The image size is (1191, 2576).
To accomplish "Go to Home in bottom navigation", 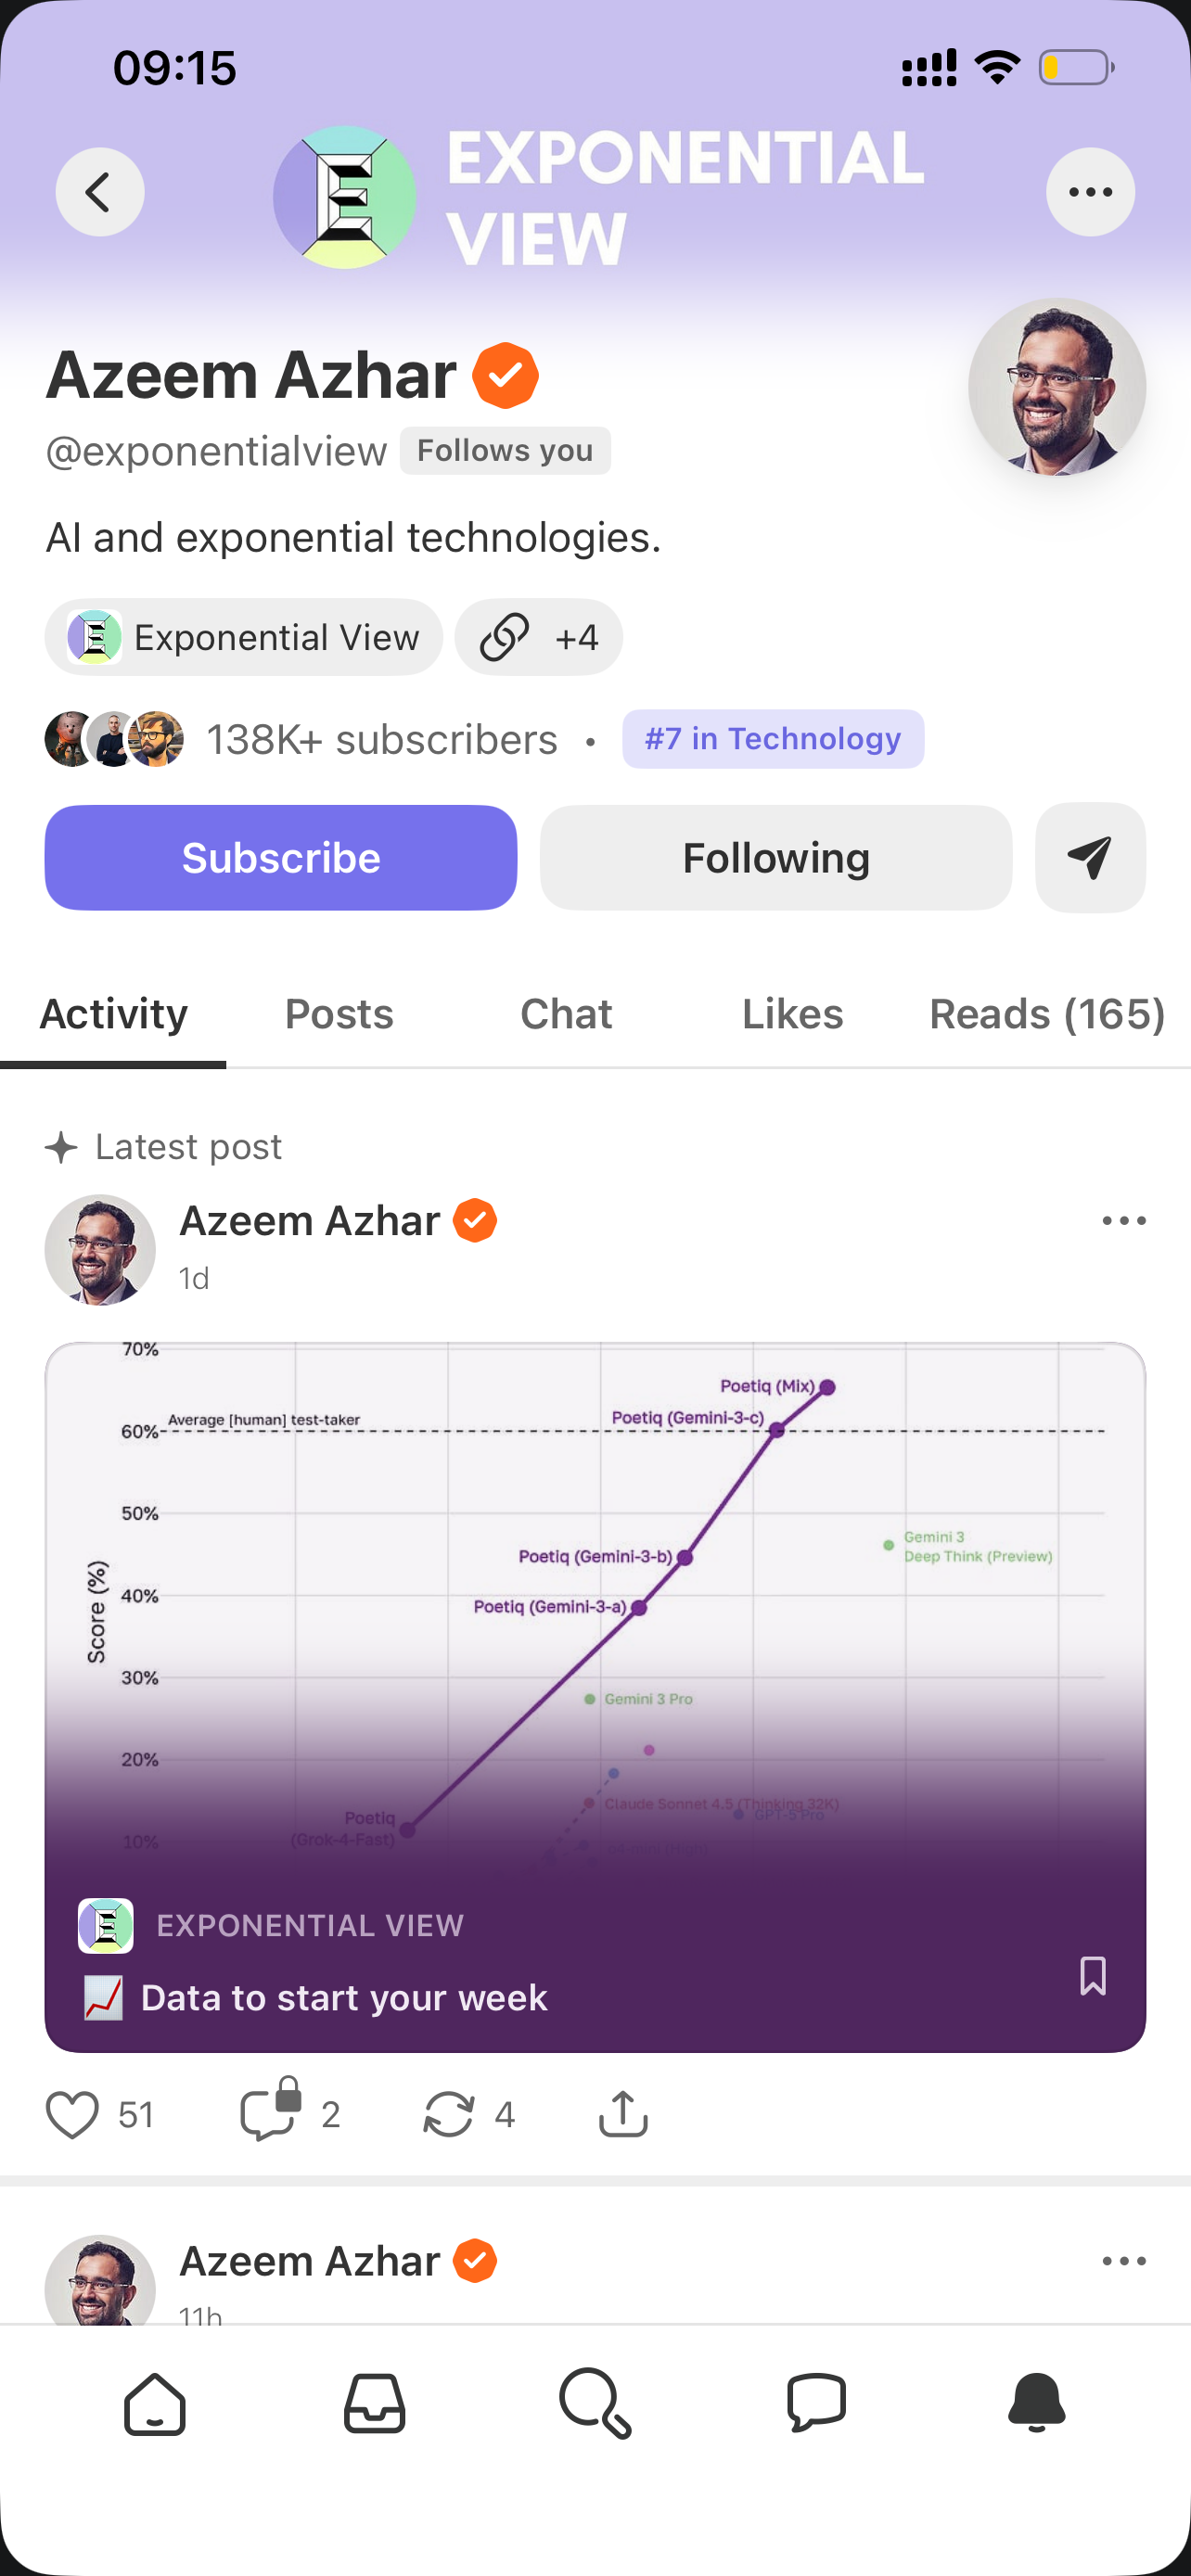I will click(x=155, y=2403).
